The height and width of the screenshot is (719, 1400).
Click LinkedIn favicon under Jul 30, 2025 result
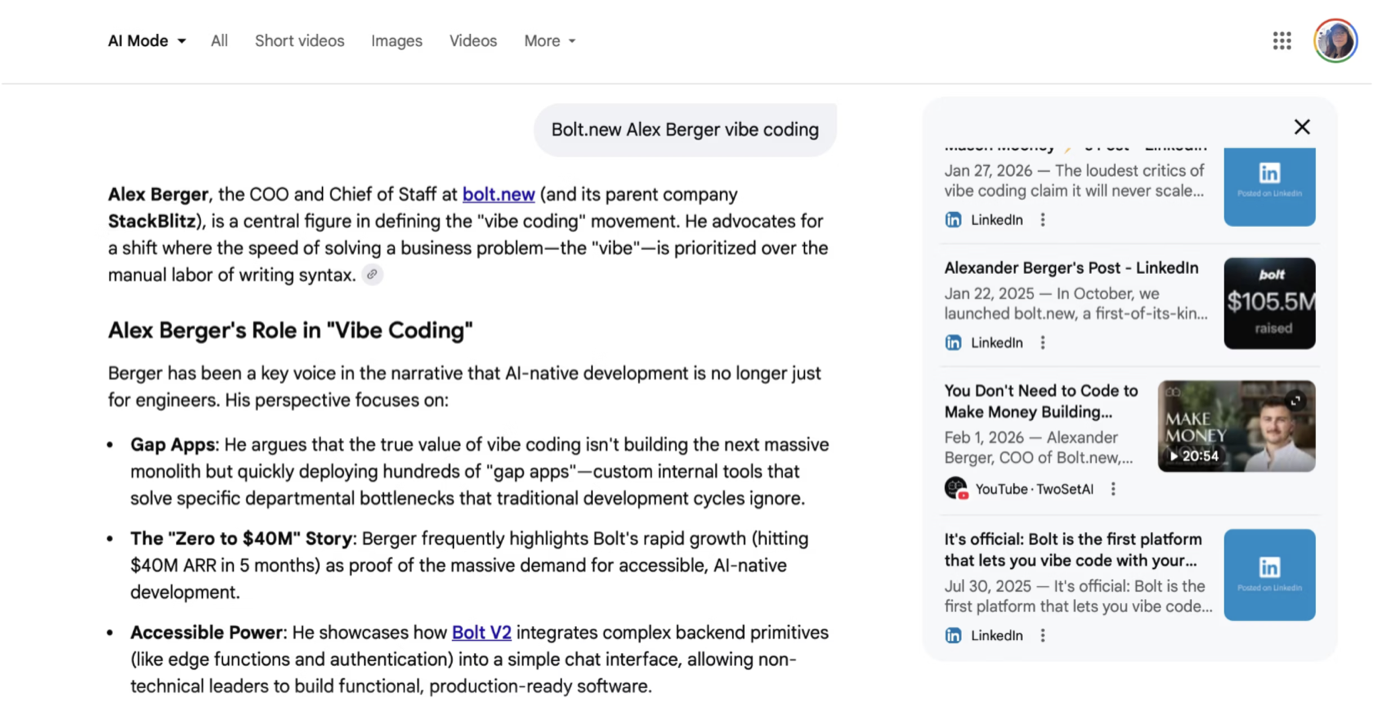953,636
